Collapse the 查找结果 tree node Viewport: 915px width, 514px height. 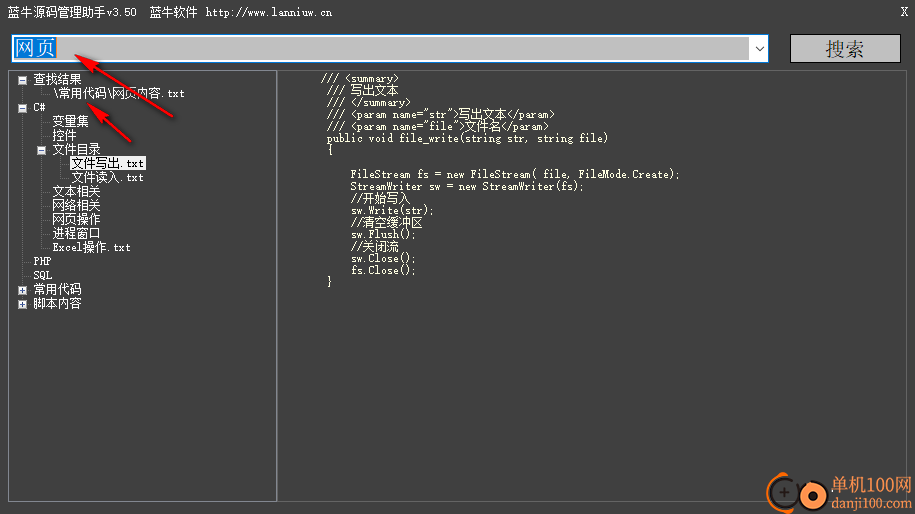tap(22, 80)
